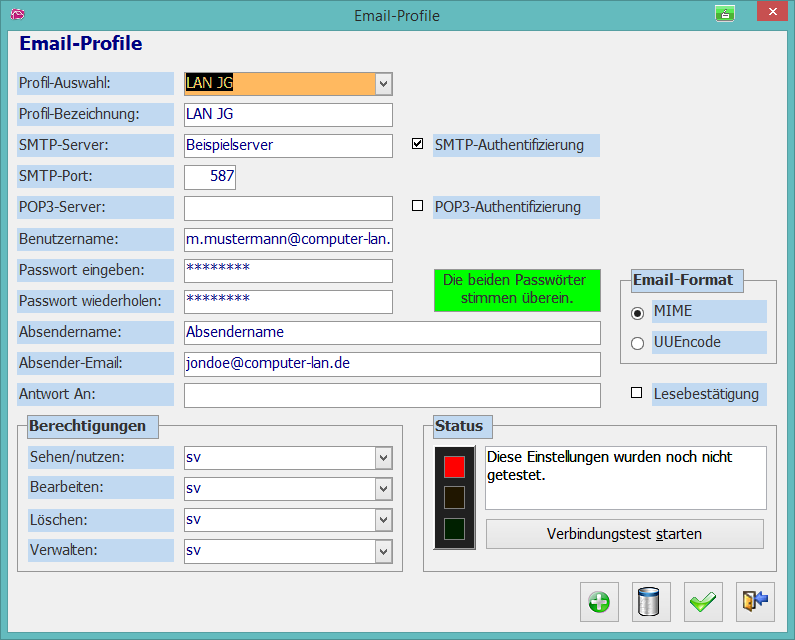Viewport: 795px width, 640px height.
Task: Click the green title bar button
Action: point(725,14)
